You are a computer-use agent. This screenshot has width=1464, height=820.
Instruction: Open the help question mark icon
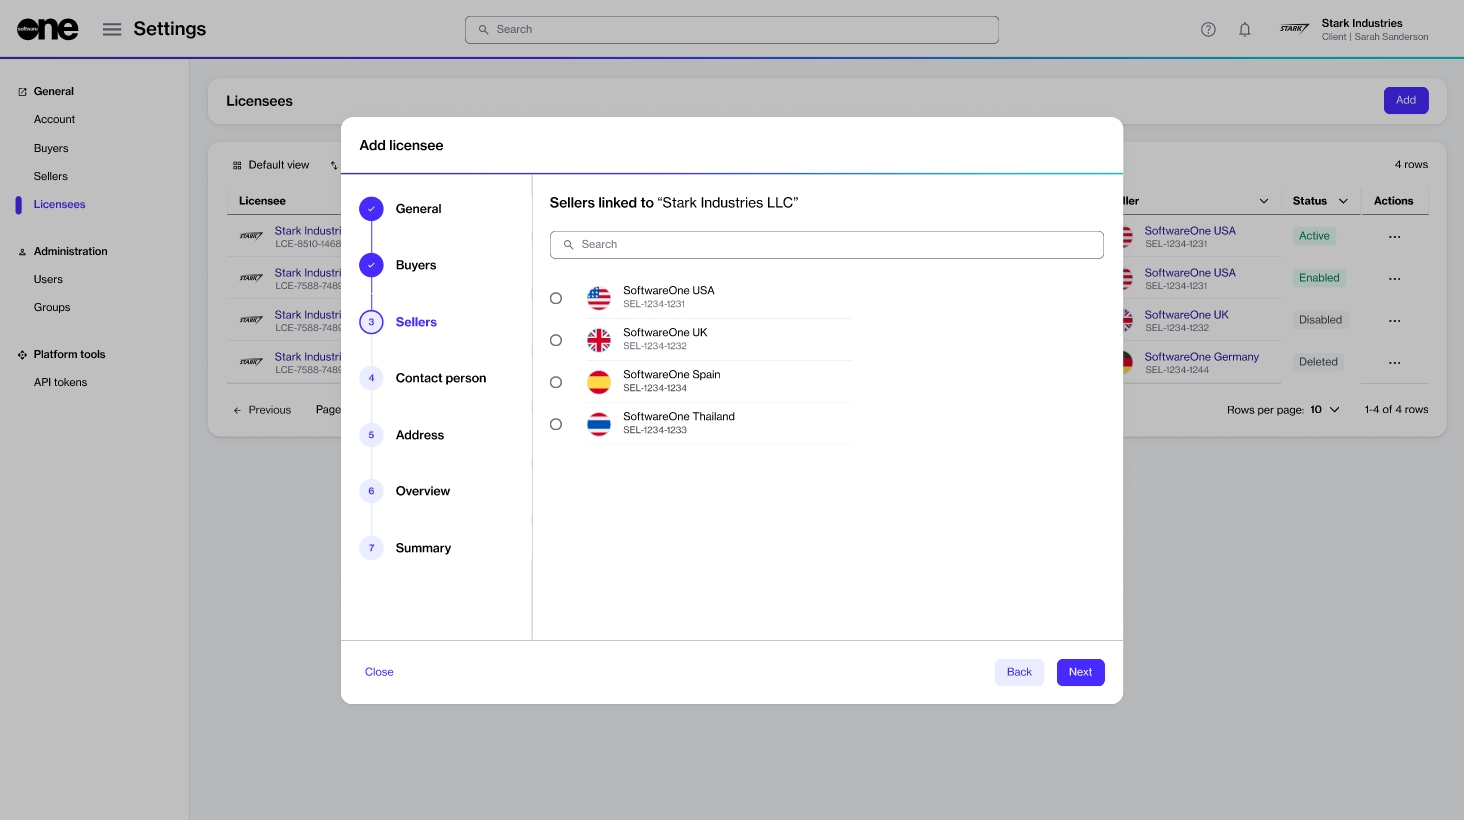pos(1208,30)
